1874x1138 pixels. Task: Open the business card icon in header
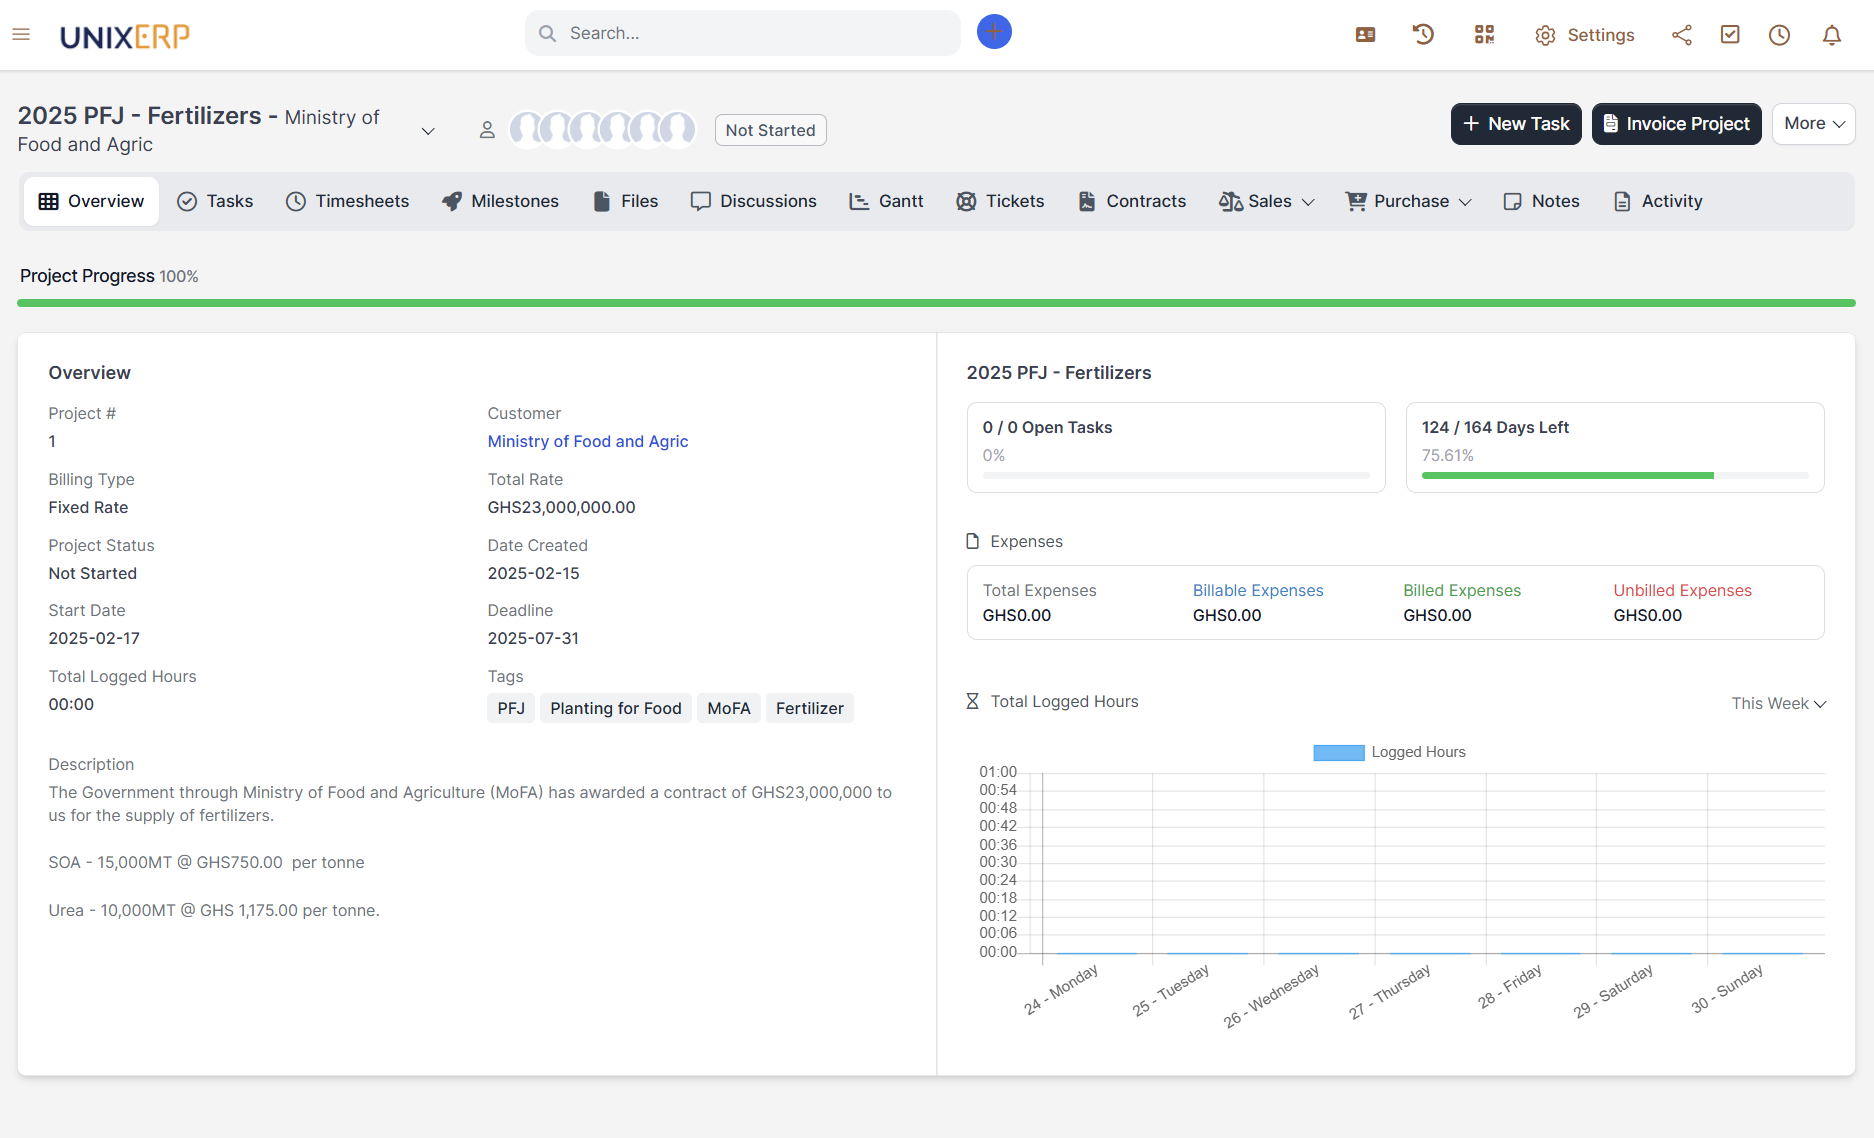[1365, 35]
